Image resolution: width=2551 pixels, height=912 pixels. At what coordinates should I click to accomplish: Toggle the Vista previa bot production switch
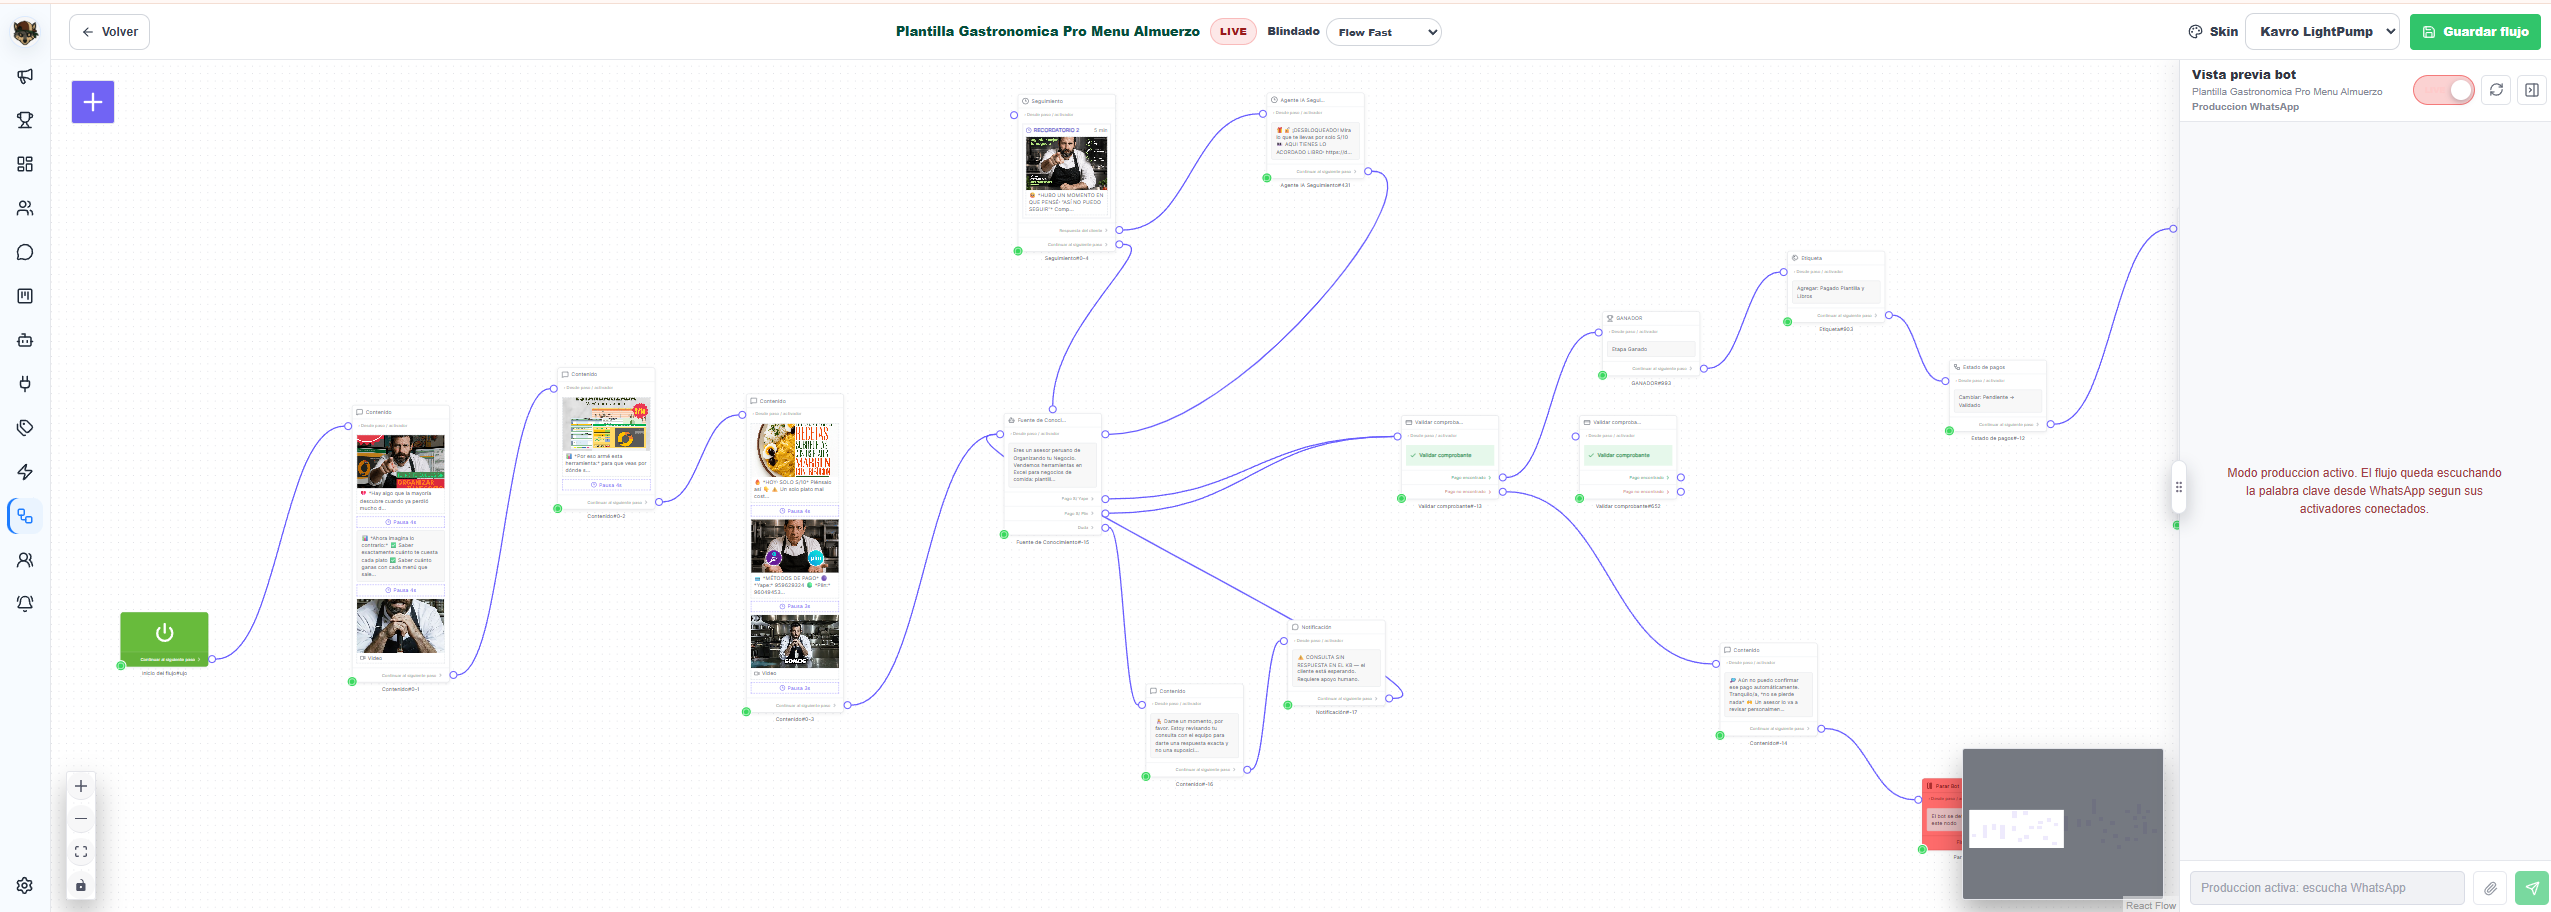pos(2443,90)
